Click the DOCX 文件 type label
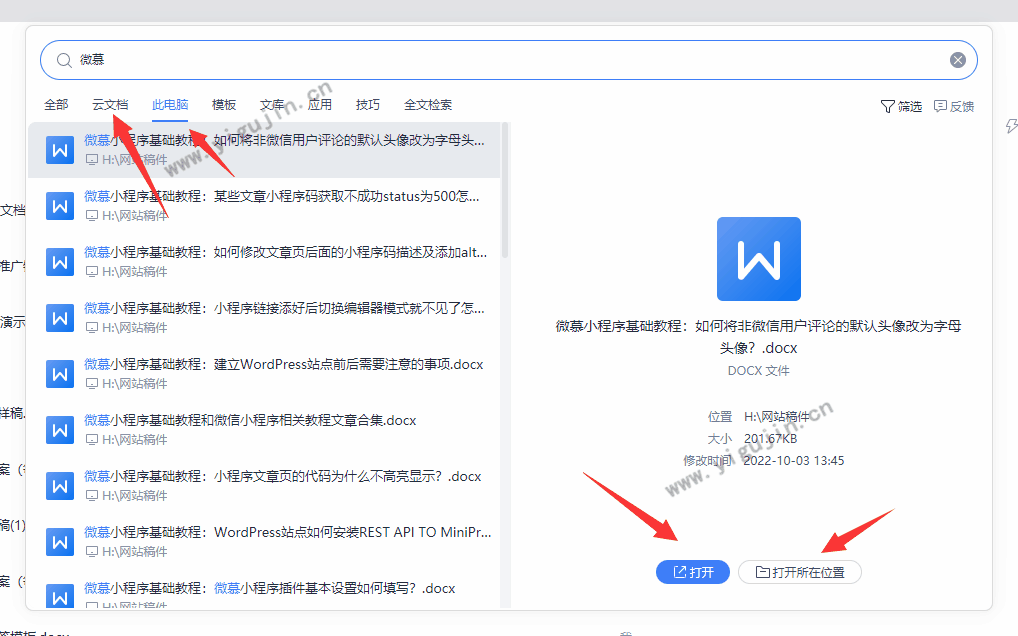 tap(758, 371)
